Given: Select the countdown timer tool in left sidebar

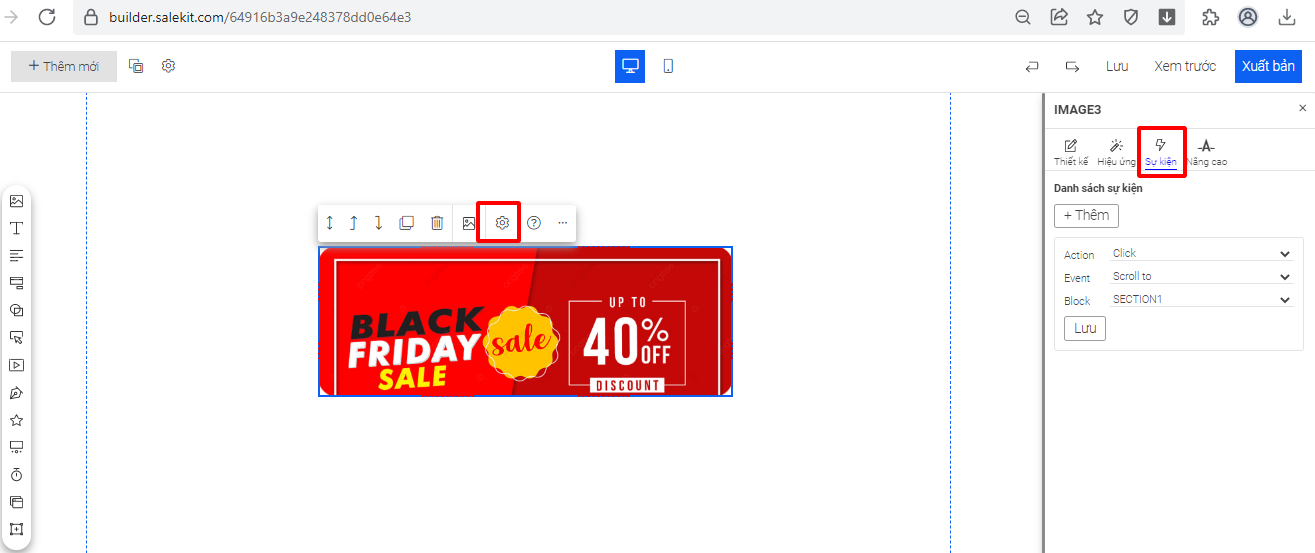Looking at the screenshot, I should (x=16, y=474).
